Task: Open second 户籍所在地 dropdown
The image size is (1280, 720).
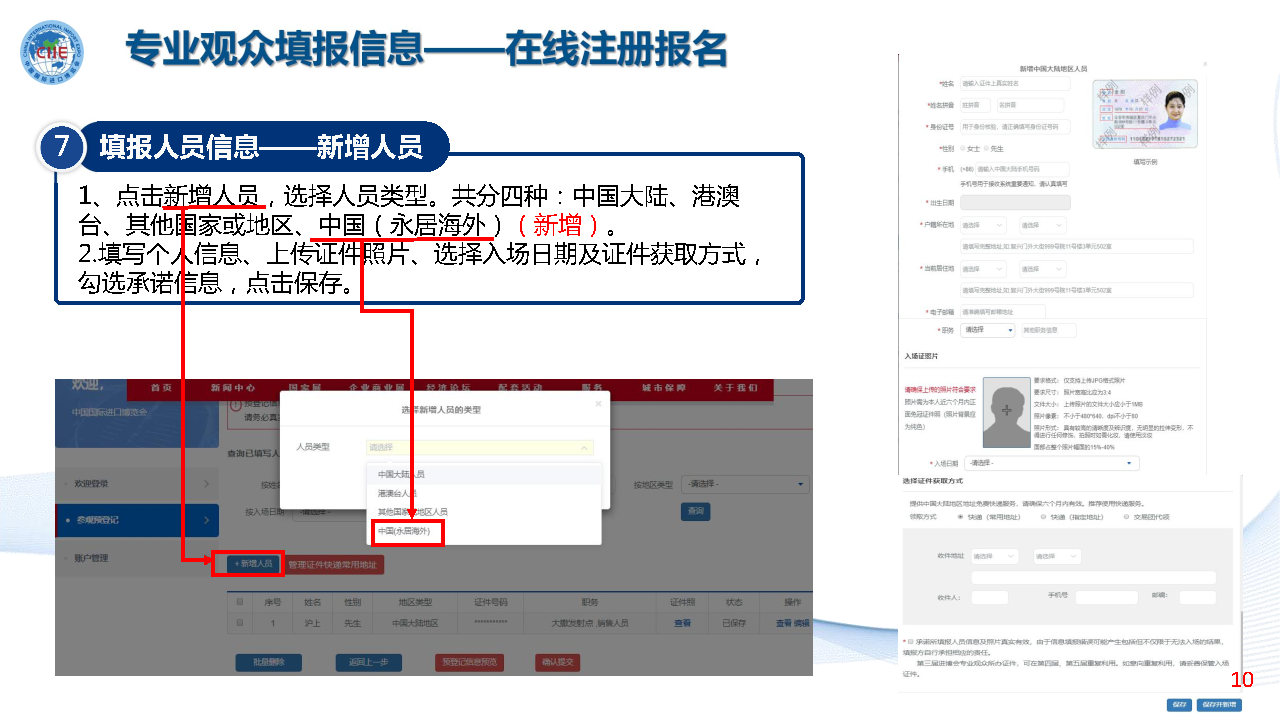Action: point(1042,226)
